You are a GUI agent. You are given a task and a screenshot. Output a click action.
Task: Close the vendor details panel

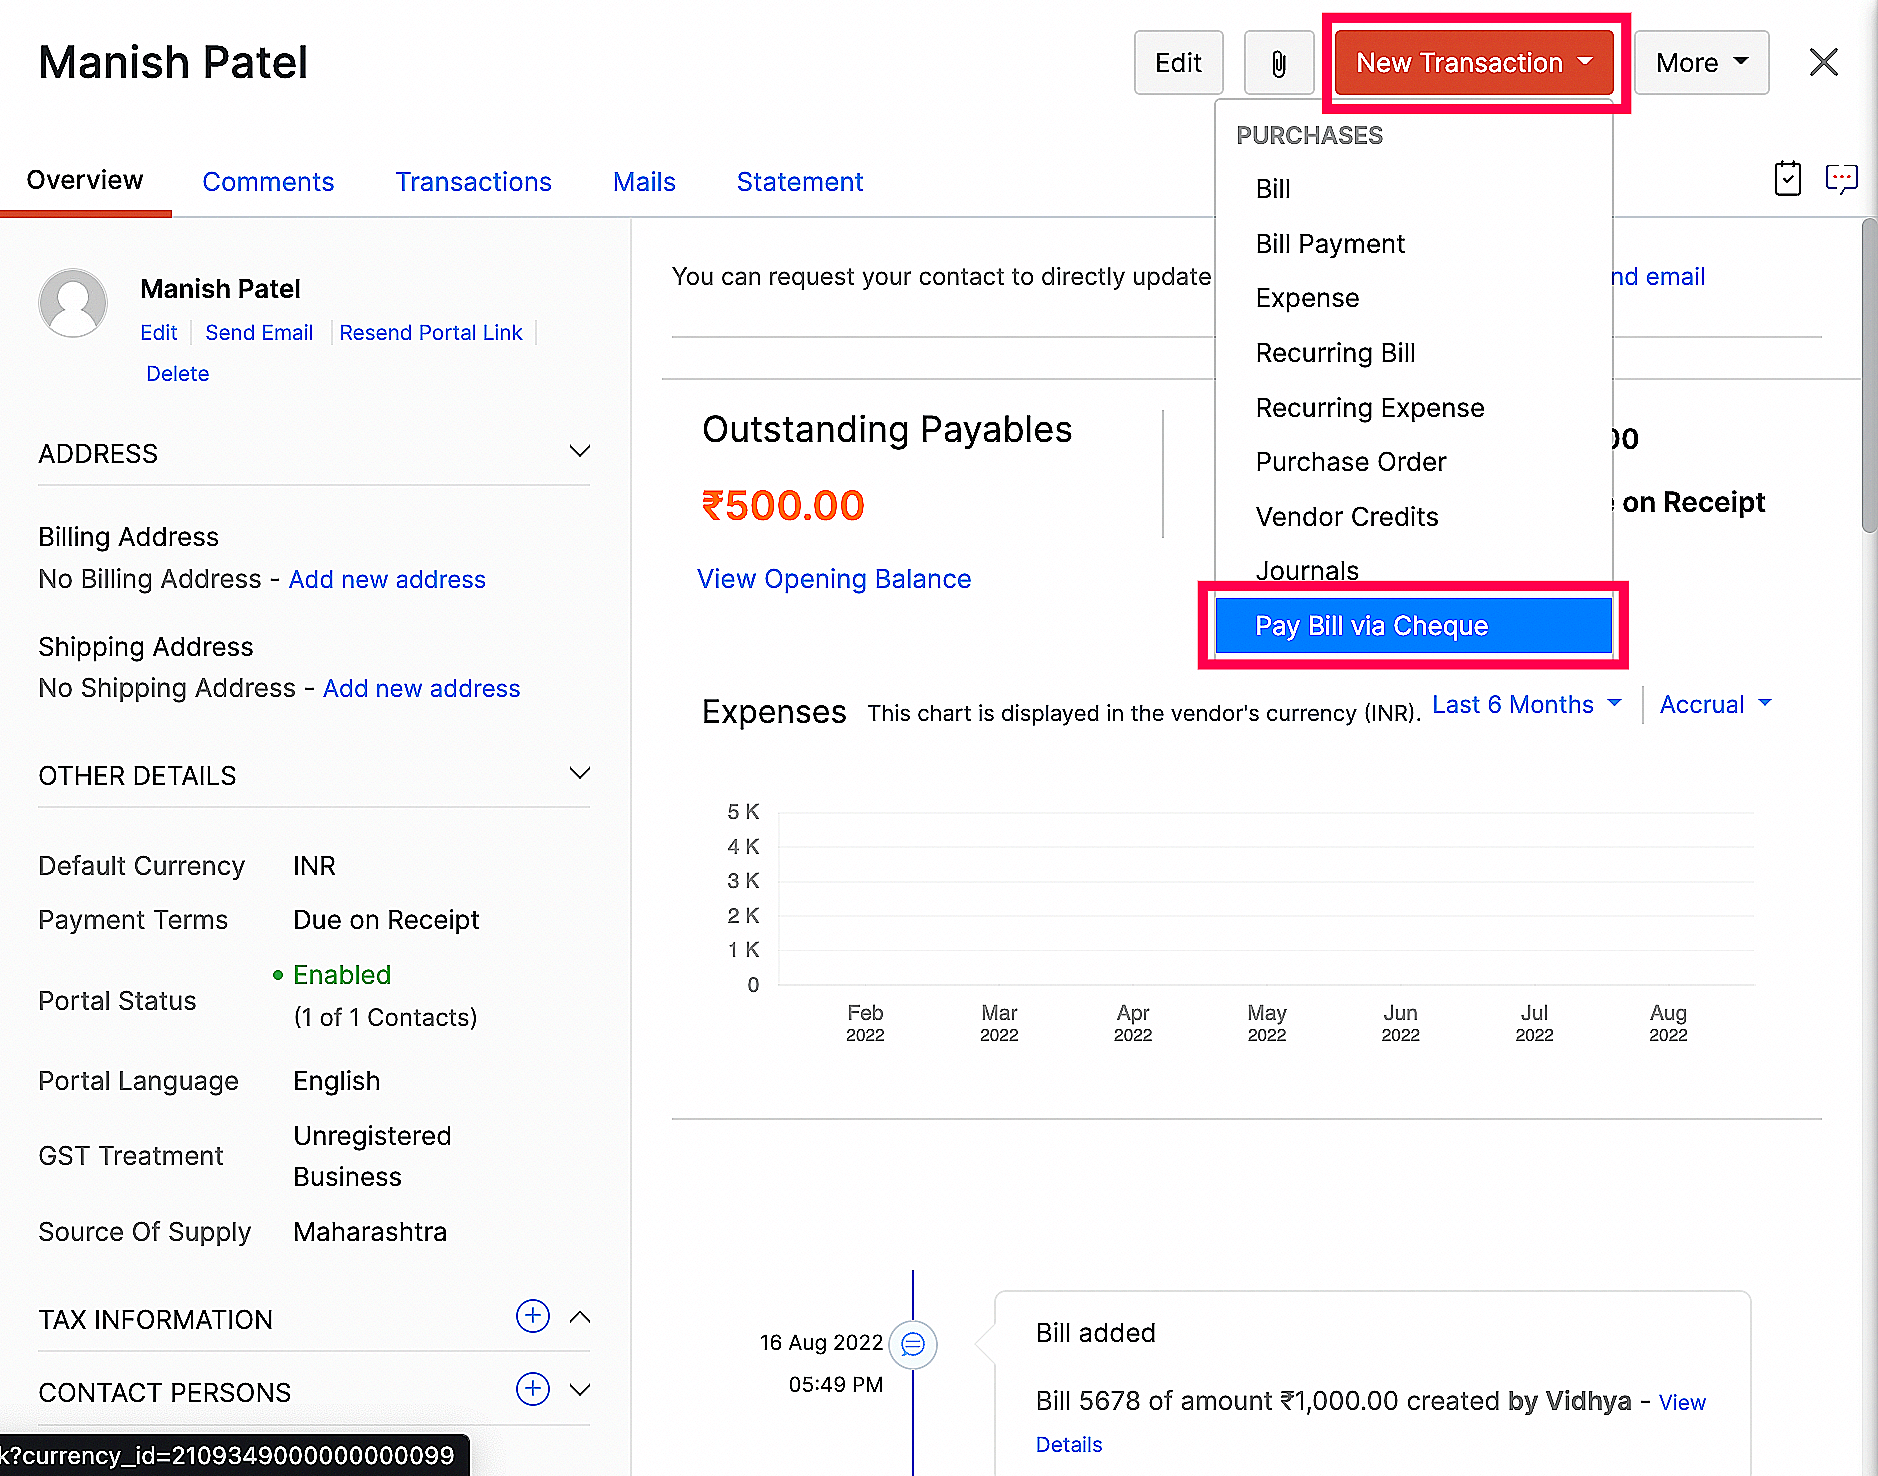pos(1823,62)
